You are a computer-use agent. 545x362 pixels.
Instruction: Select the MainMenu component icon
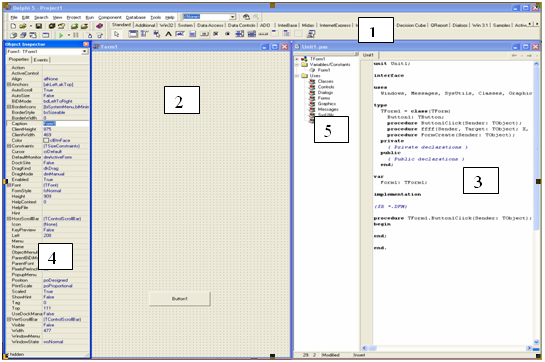click(145, 34)
